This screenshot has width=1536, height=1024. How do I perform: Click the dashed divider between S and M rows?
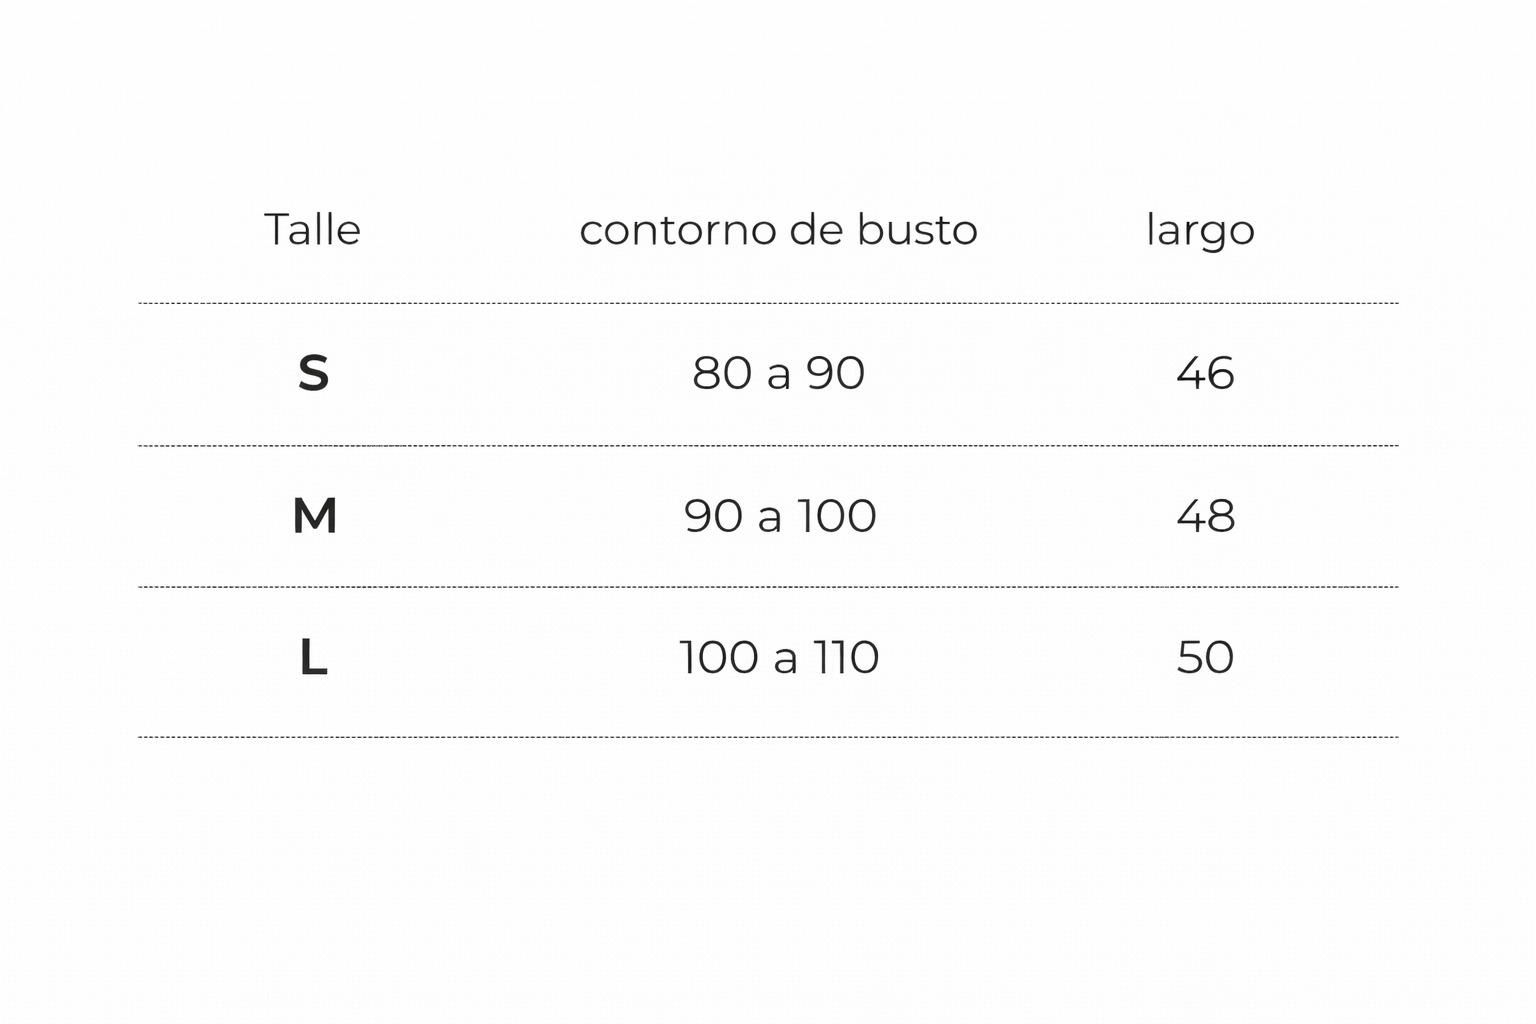(768, 446)
